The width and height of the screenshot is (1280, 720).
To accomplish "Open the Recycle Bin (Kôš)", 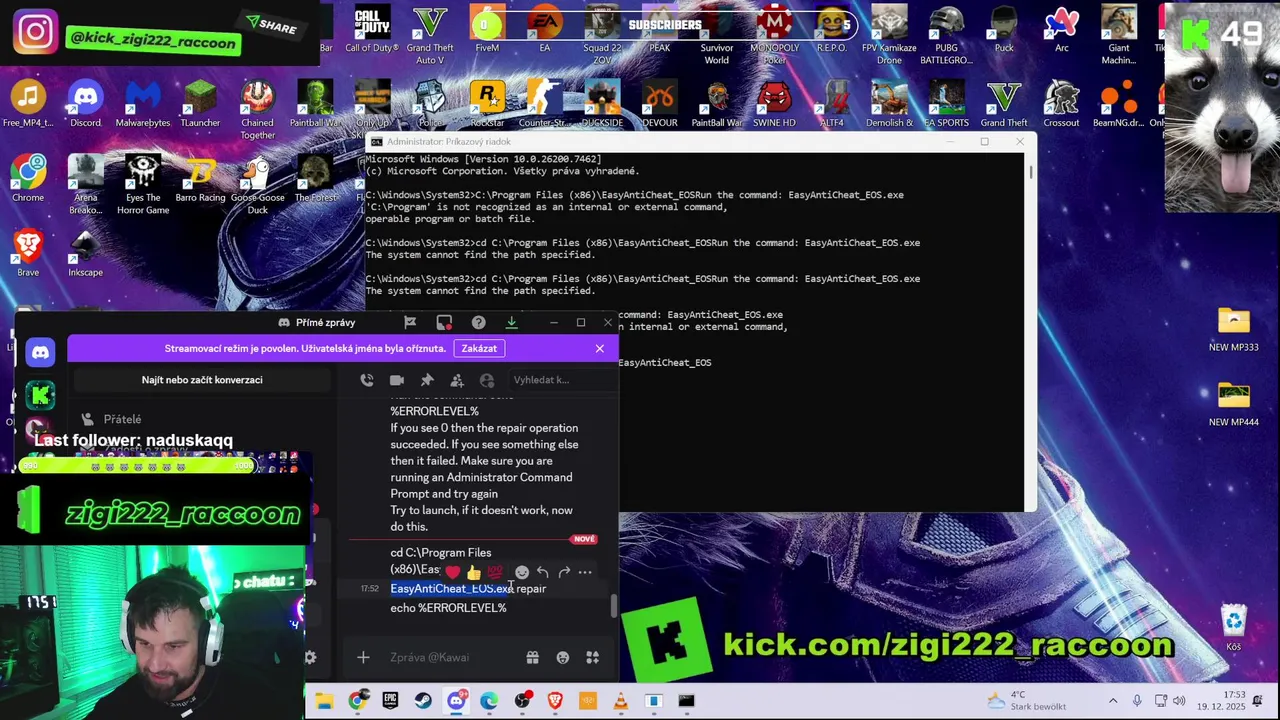I will point(1233,628).
